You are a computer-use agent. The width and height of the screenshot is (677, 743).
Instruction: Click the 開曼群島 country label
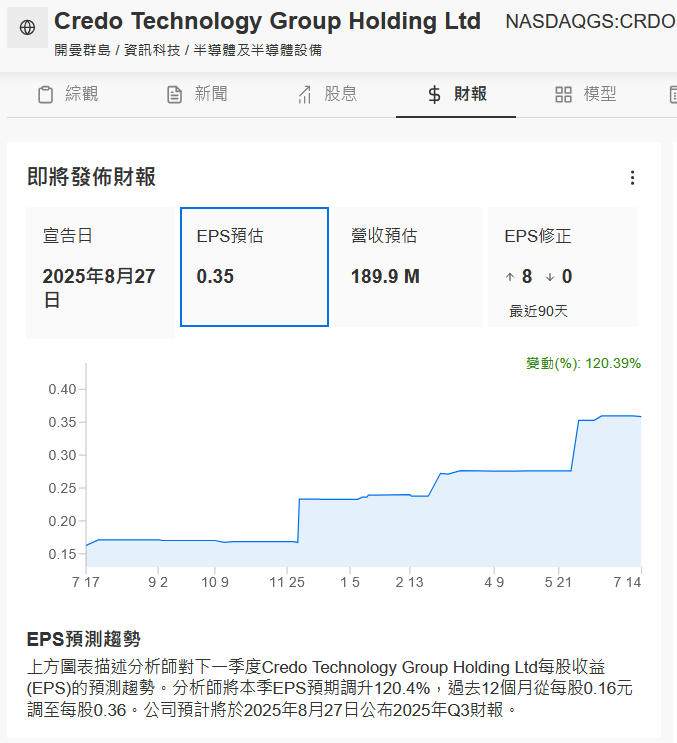(x=82, y=50)
